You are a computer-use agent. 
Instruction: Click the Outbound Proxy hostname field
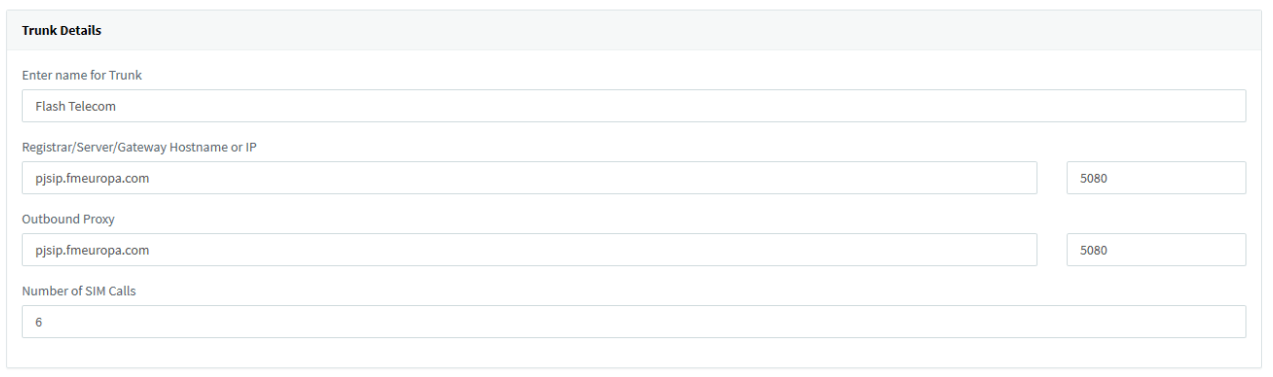(x=529, y=250)
